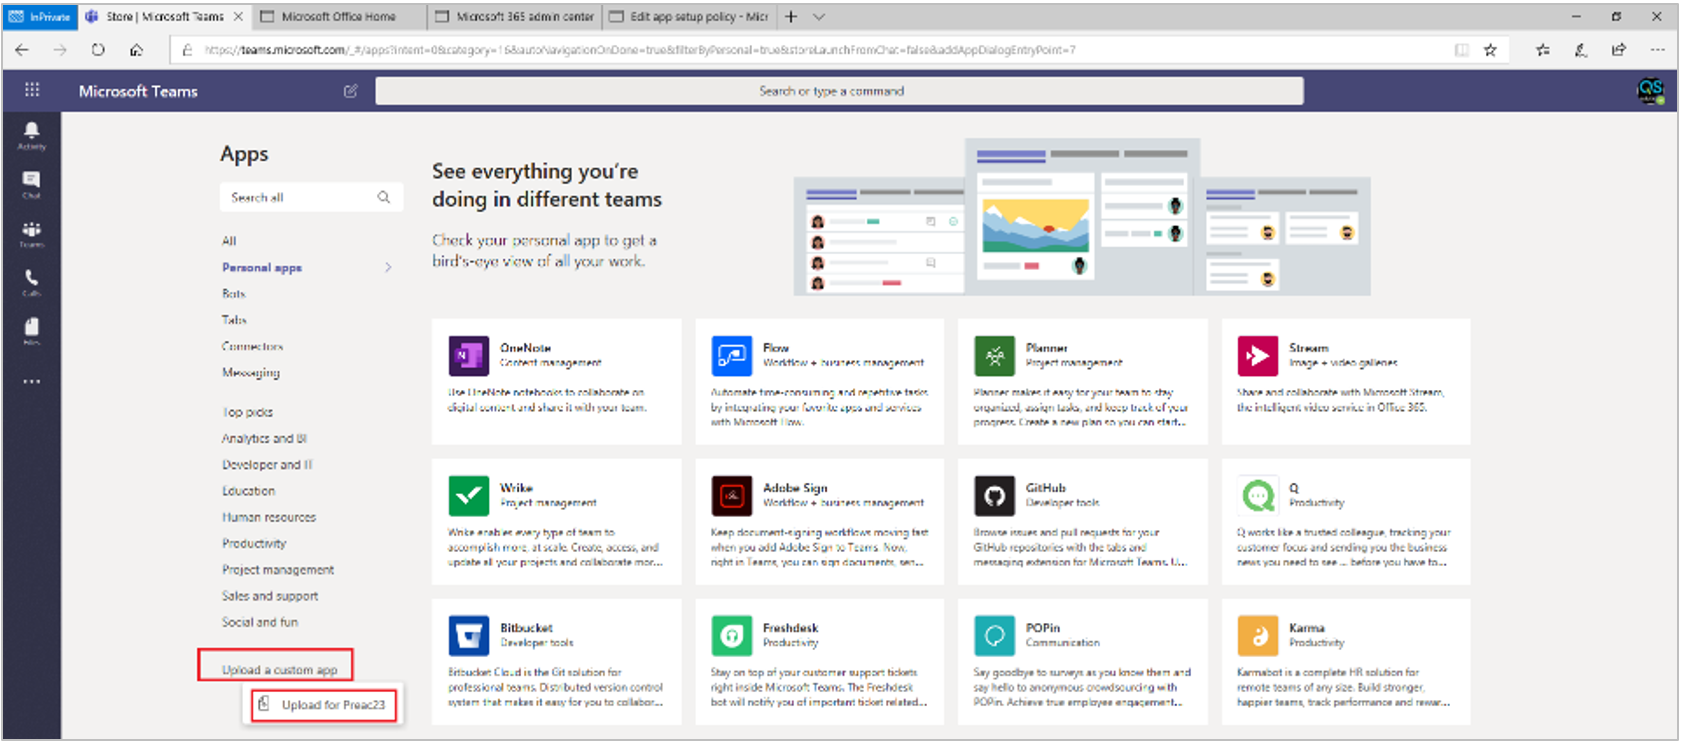1684x748 pixels.
Task: Open the browser add notes pen tool
Action: [x=1581, y=50]
